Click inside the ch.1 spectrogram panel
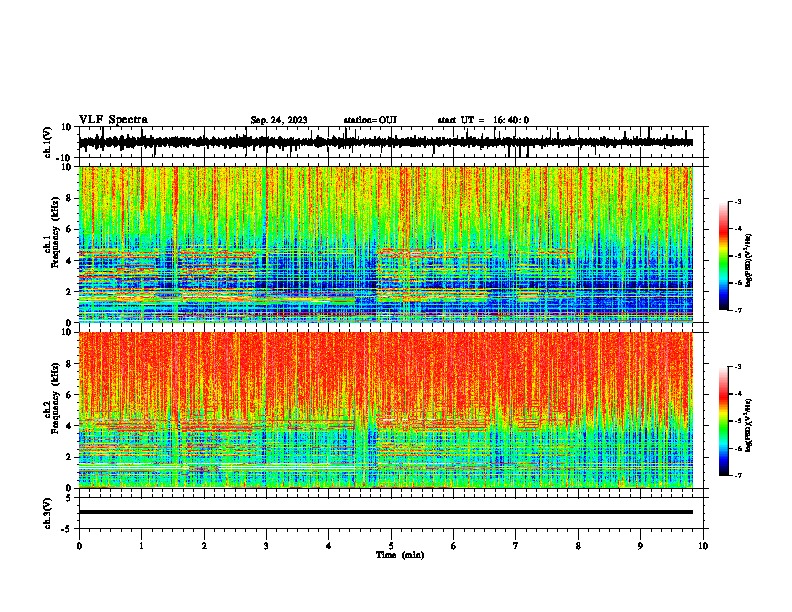This screenshot has width=792, height=612. 386,244
